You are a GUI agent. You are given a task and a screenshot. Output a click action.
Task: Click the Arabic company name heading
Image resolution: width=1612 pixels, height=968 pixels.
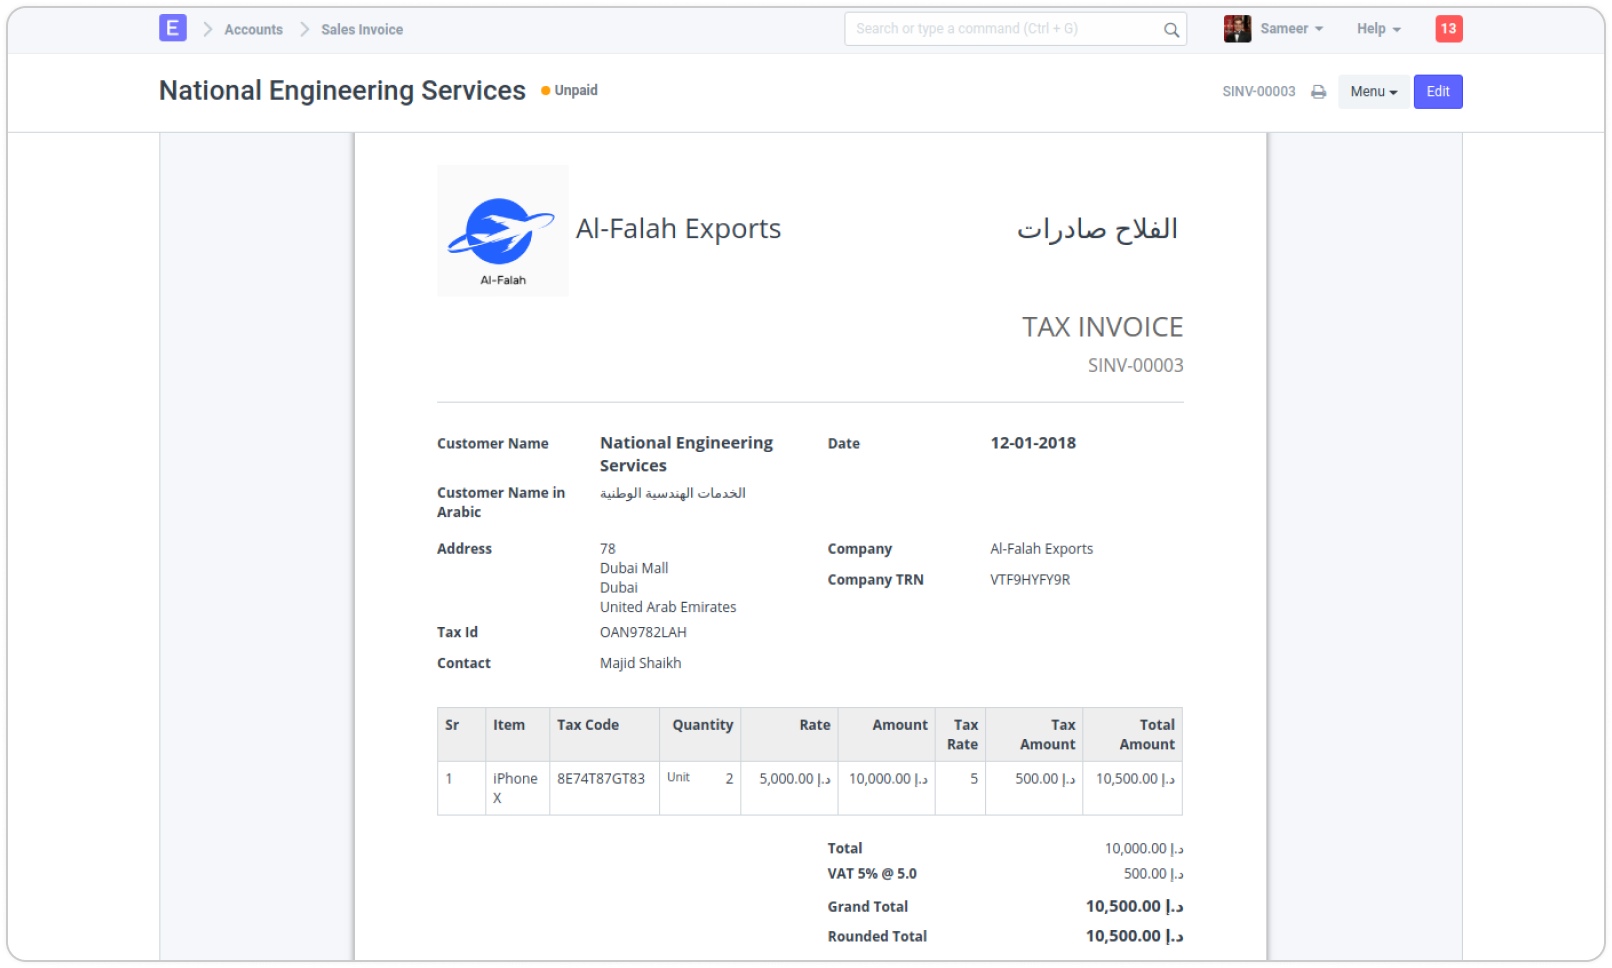tap(1097, 229)
